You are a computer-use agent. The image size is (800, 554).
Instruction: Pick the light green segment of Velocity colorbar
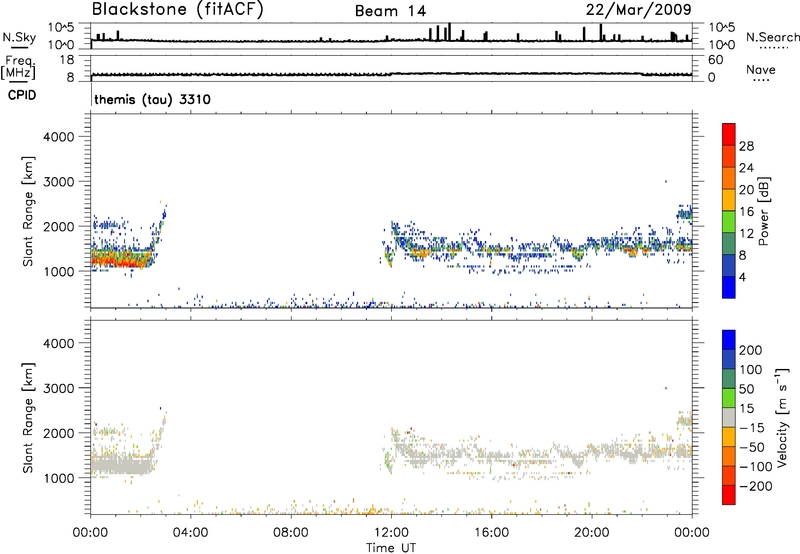click(x=729, y=398)
